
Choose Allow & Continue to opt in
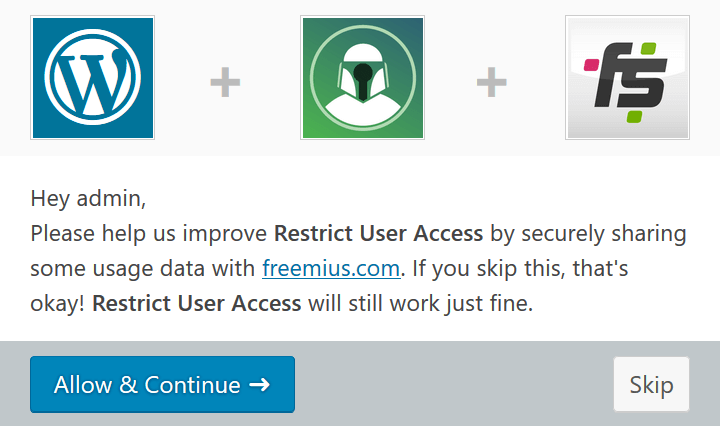(x=163, y=384)
